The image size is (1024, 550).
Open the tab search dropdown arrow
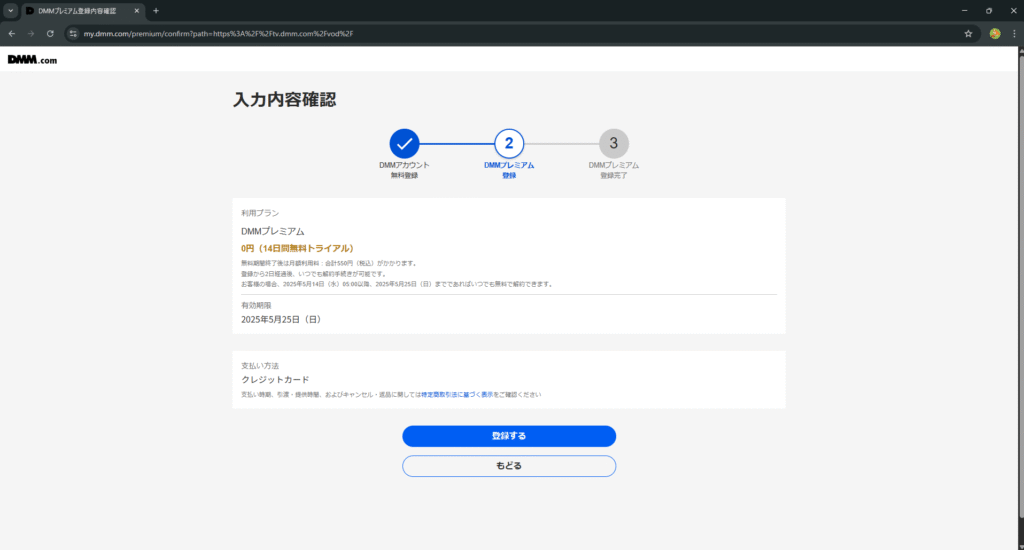tap(10, 10)
